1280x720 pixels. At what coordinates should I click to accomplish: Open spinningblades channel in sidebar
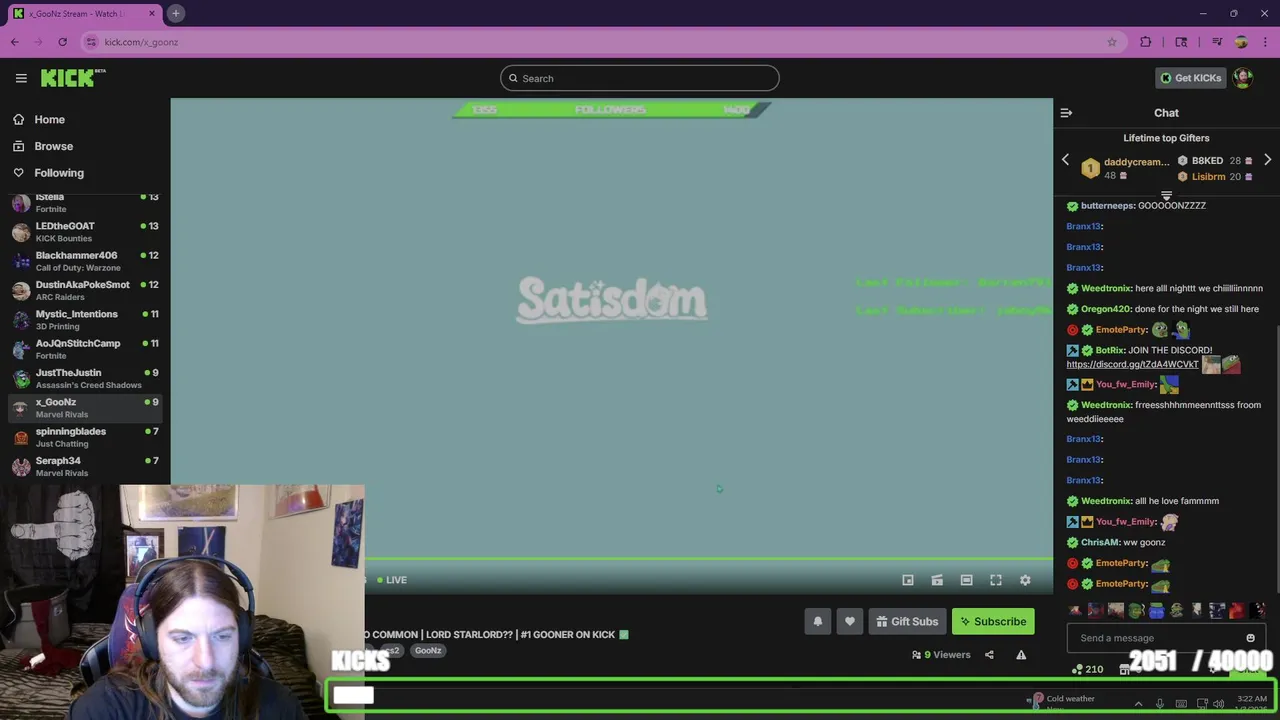85,437
